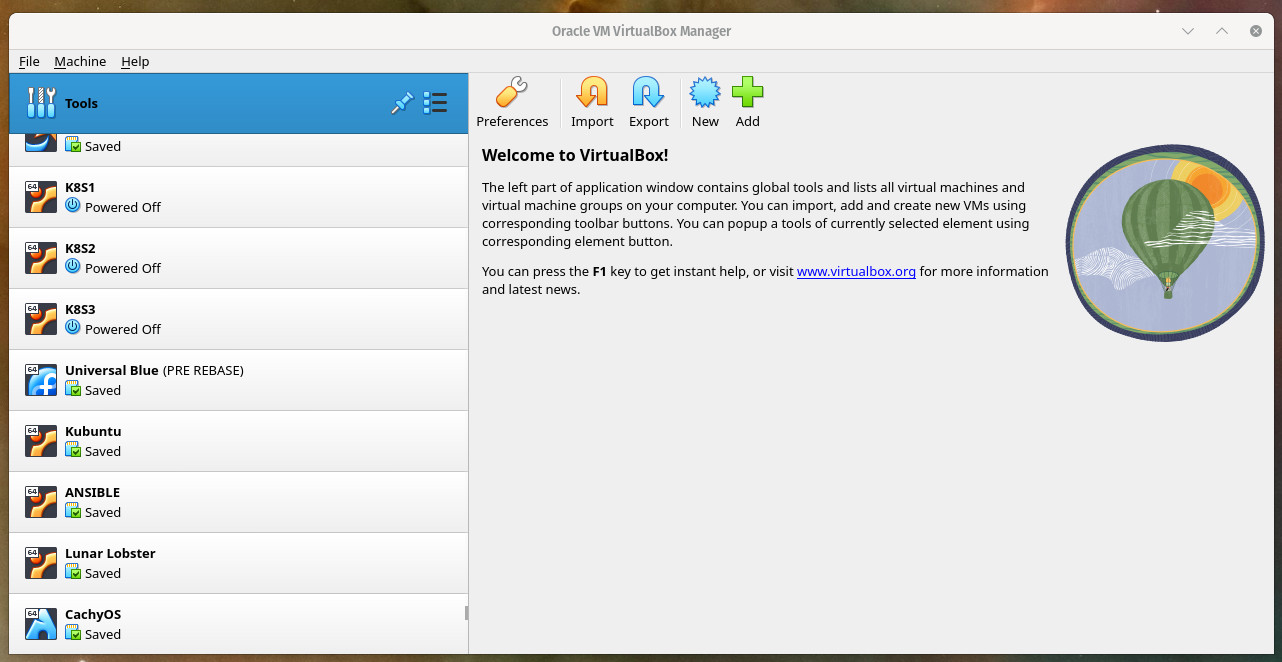The height and width of the screenshot is (662, 1282).
Task: Select the Lunar Lobster name text
Action: click(x=110, y=553)
